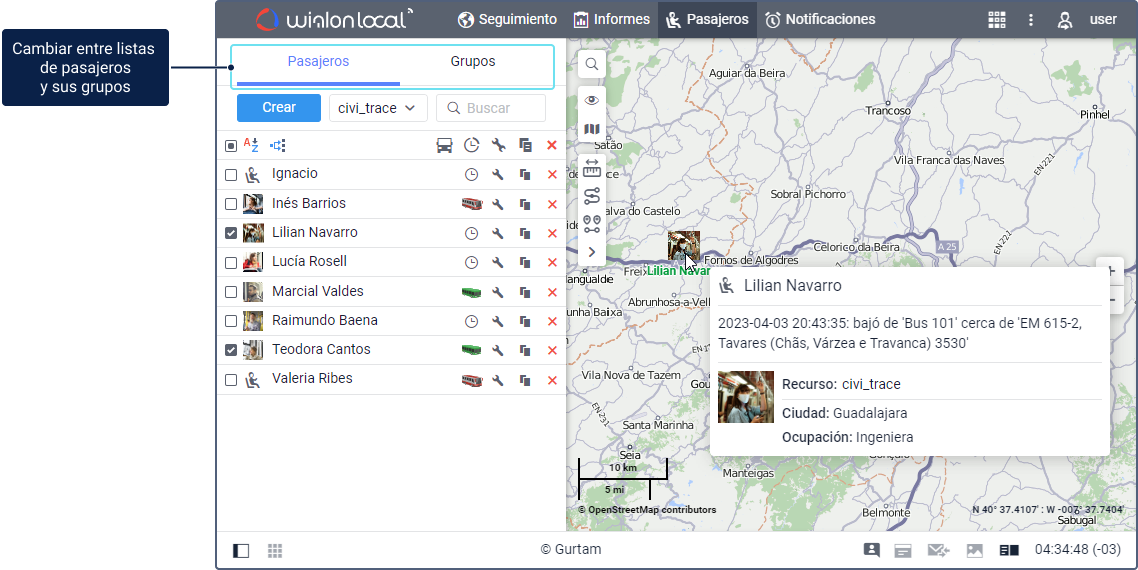This screenshot has width=1138, height=570.
Task: Open properties wrench for Lilian Navarro
Action: (498, 233)
